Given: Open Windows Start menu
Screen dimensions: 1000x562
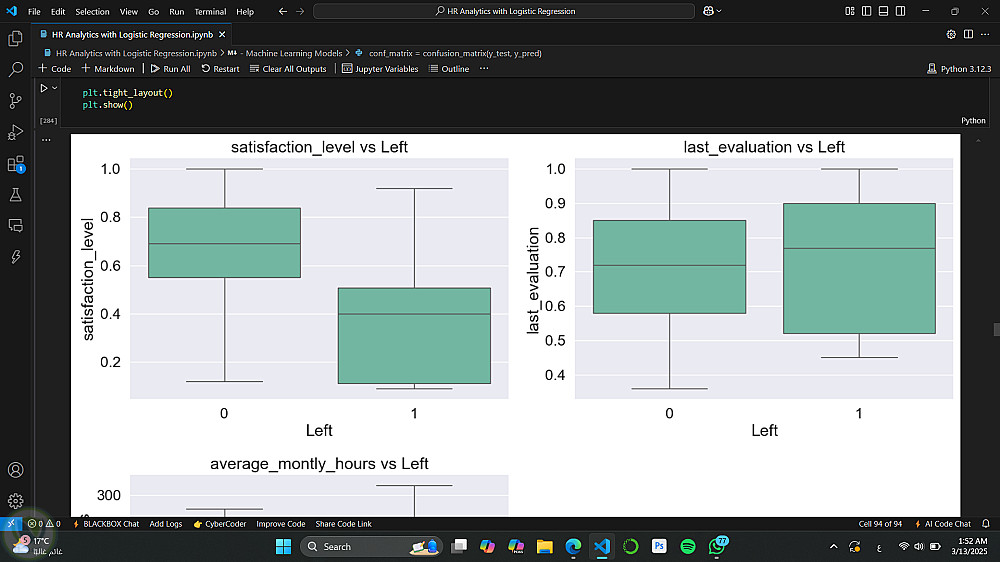Looking at the screenshot, I should tap(283, 547).
